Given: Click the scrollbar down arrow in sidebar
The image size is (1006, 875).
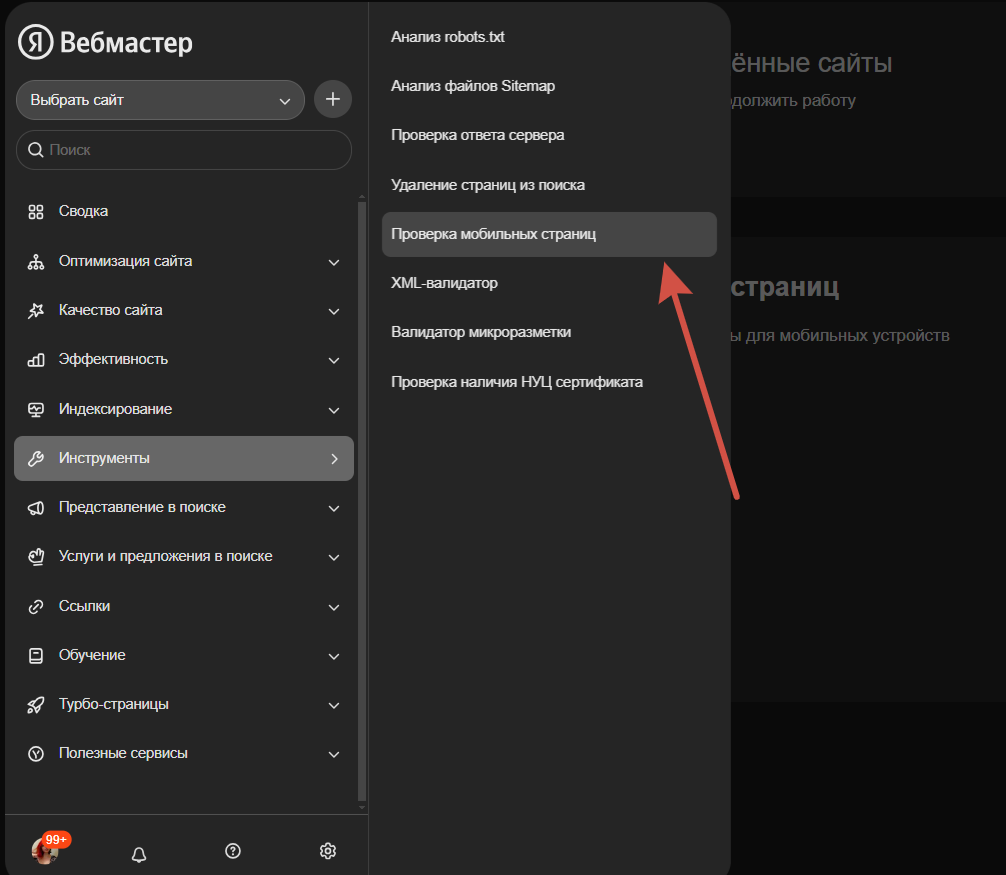Looking at the screenshot, I should (362, 808).
